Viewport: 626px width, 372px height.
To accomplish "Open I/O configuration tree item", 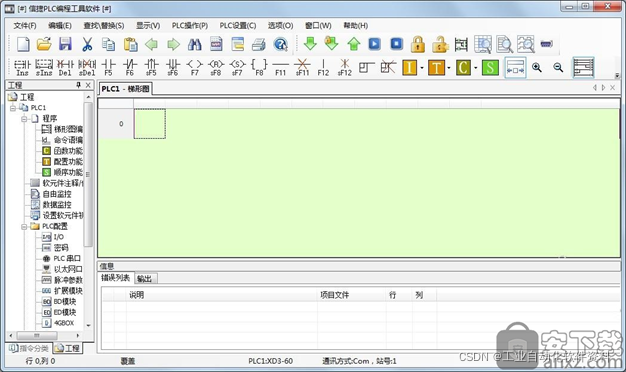I will pos(59,237).
